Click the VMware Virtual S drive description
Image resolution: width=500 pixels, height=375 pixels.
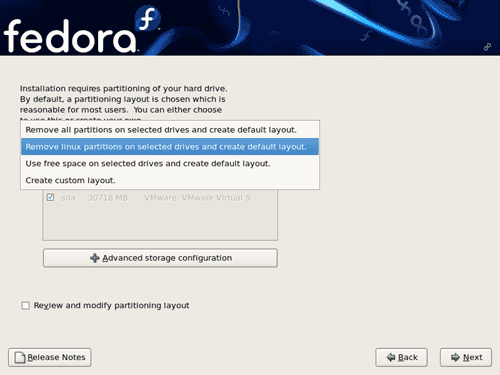point(197,198)
